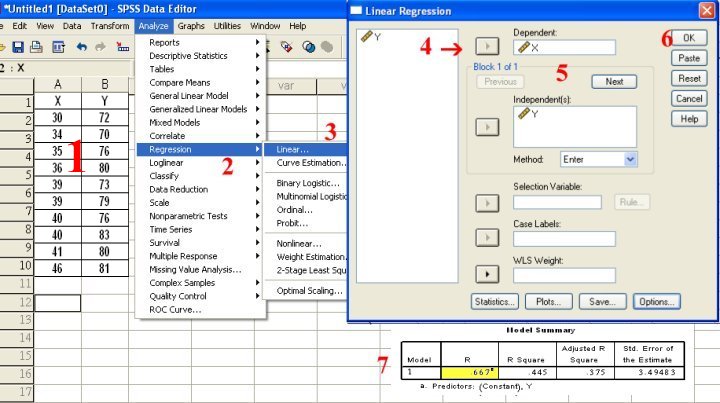
Task: Click the Next block button
Action: [614, 82]
